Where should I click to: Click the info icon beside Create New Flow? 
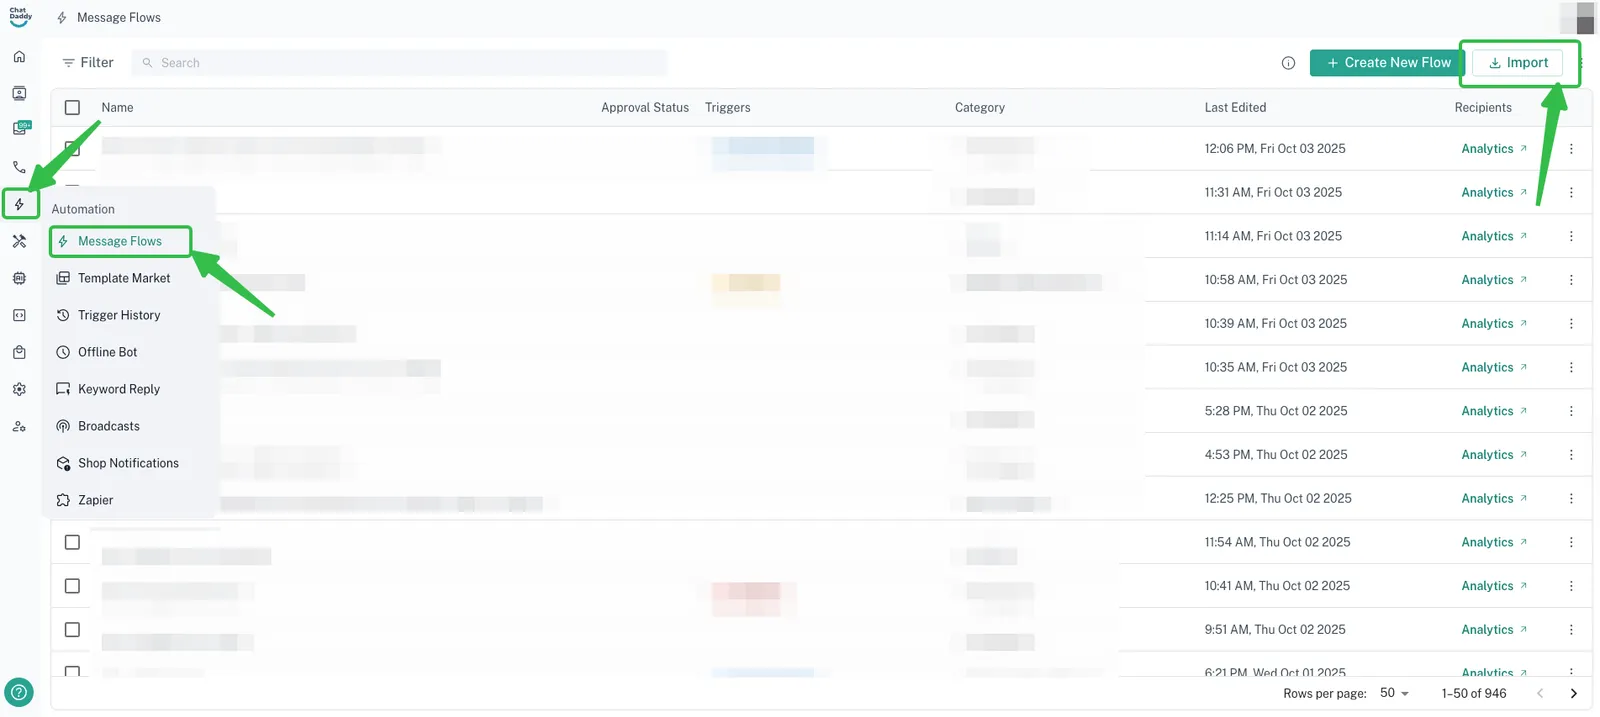pos(1288,63)
